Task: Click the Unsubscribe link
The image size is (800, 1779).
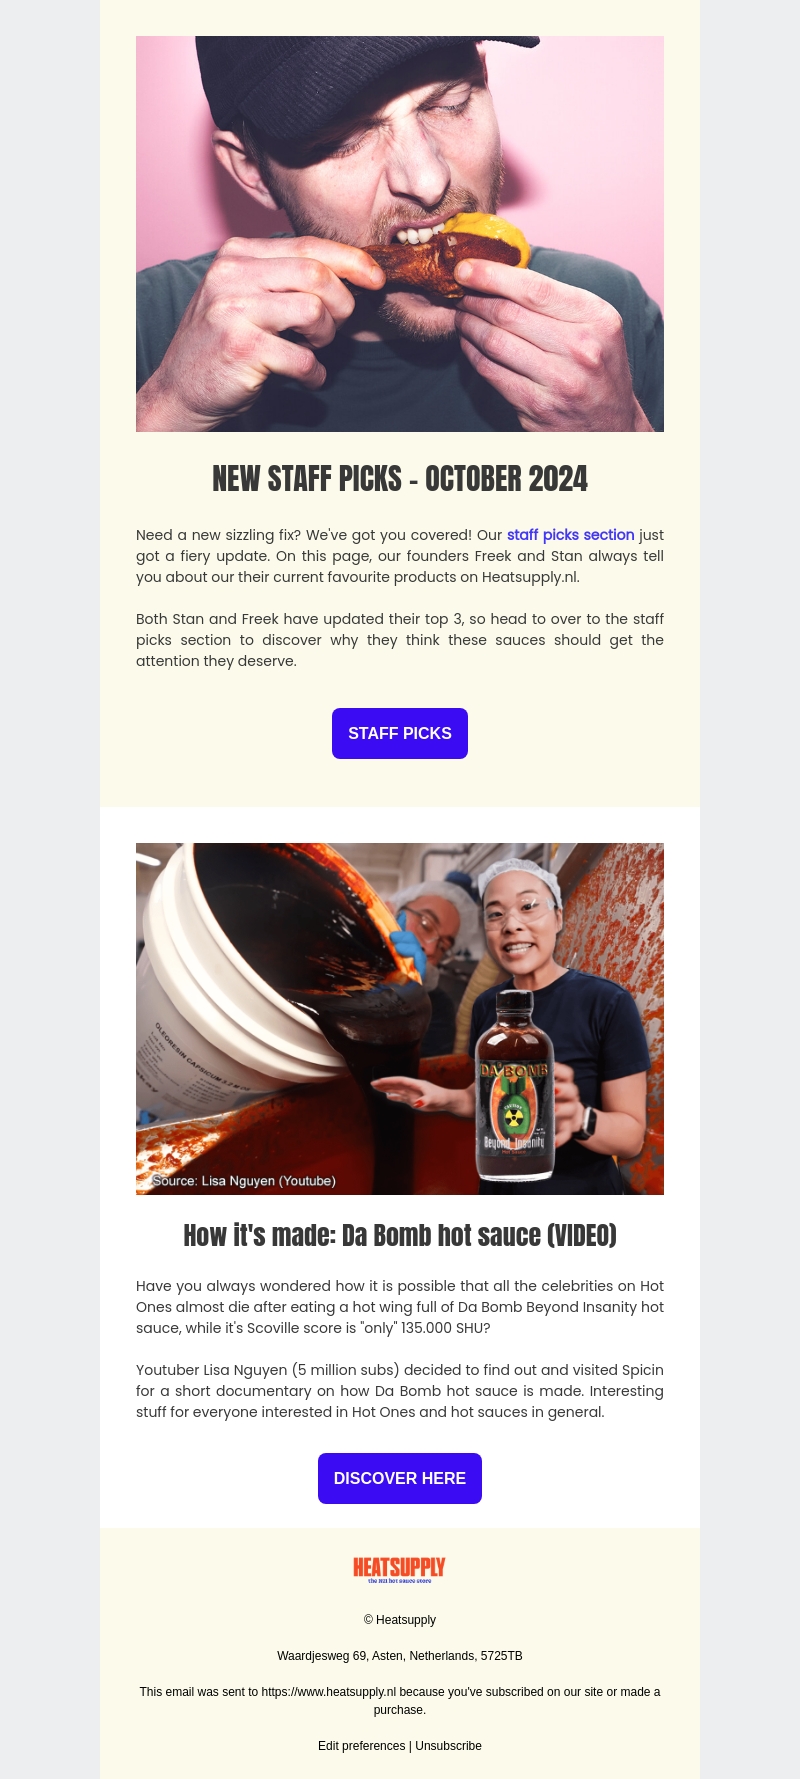Action: pos(448,1746)
